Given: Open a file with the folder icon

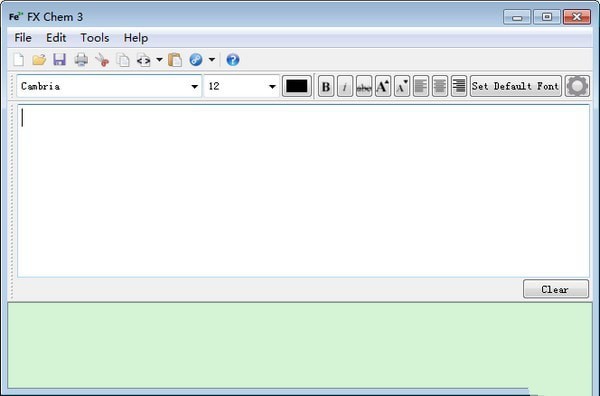Looking at the screenshot, I should point(39,60).
